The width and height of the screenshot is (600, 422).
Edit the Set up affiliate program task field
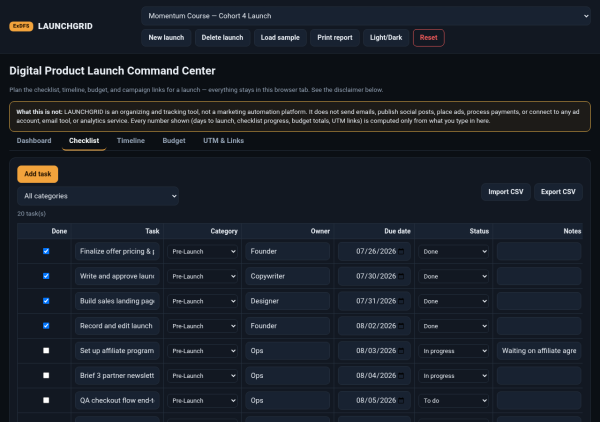click(x=117, y=351)
